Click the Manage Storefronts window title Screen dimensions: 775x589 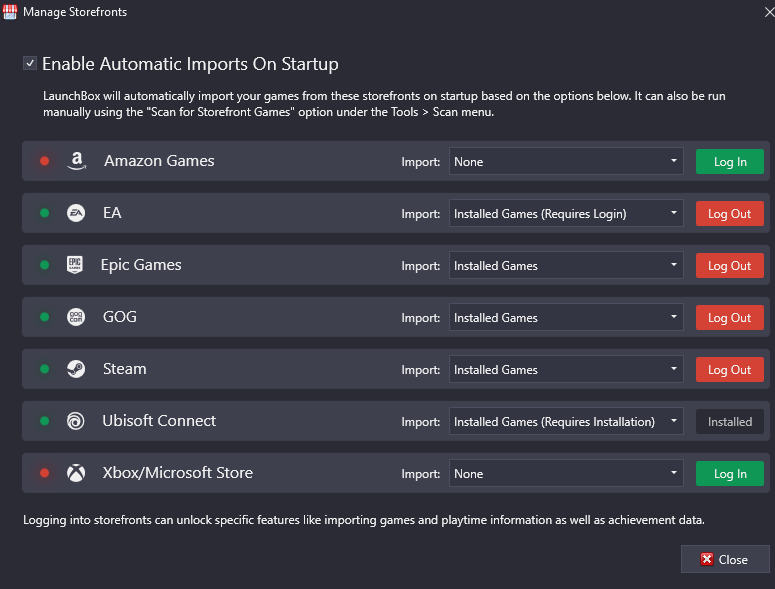click(x=75, y=12)
